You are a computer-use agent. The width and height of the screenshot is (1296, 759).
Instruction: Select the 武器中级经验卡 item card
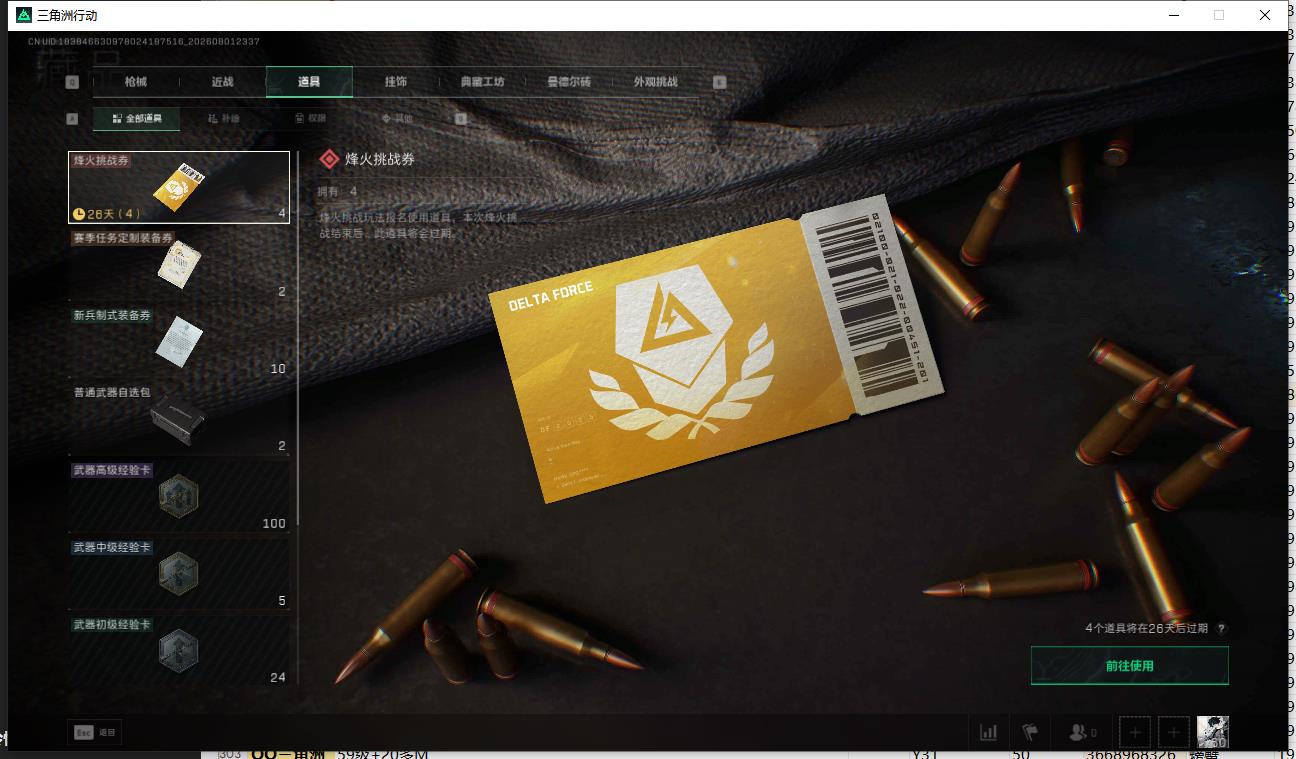[179, 574]
